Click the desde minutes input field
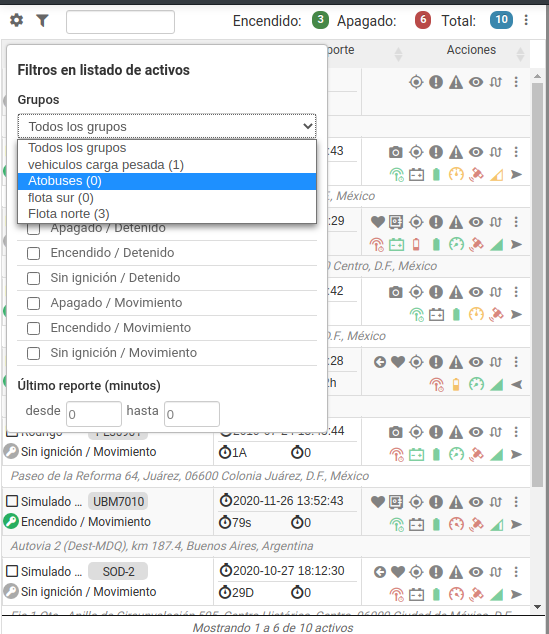This screenshot has width=549, height=634. coord(94,414)
